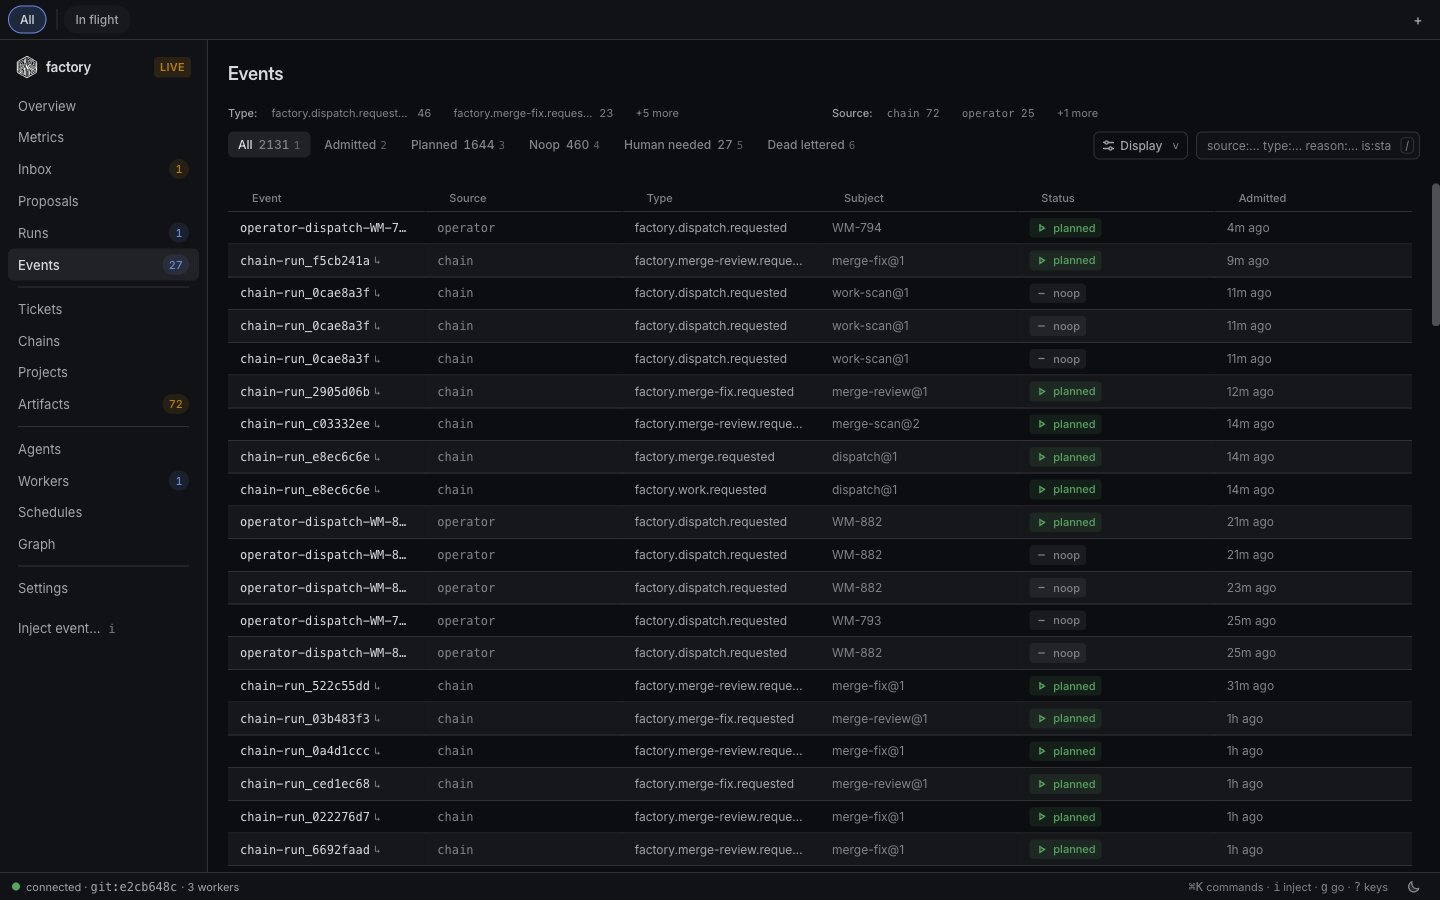
Task: Click the events list vertical scrollbar
Action: (1436, 255)
